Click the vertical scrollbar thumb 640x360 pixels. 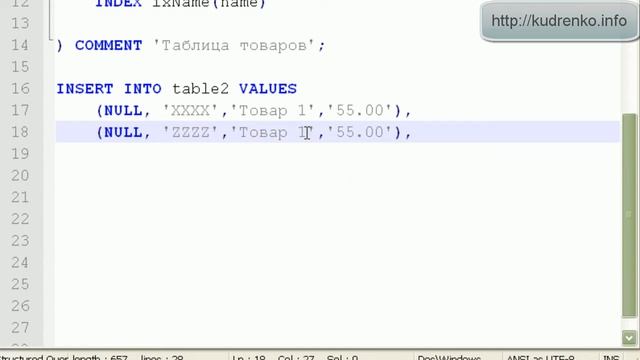tap(629, 215)
